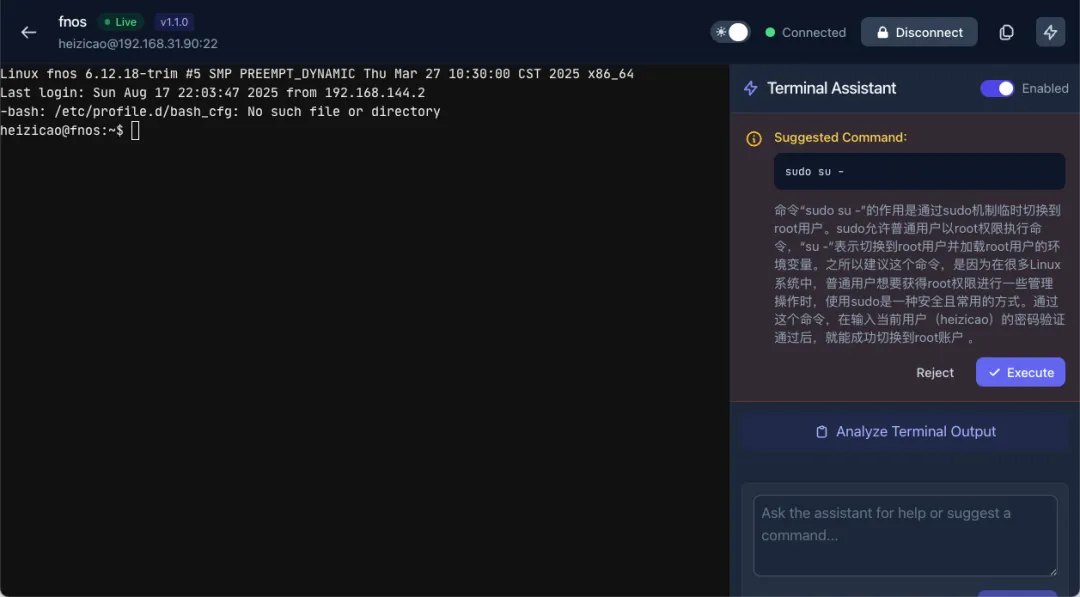Click the v1.1.0 version badge
Screen dimensions: 1080x597
click(174, 22)
